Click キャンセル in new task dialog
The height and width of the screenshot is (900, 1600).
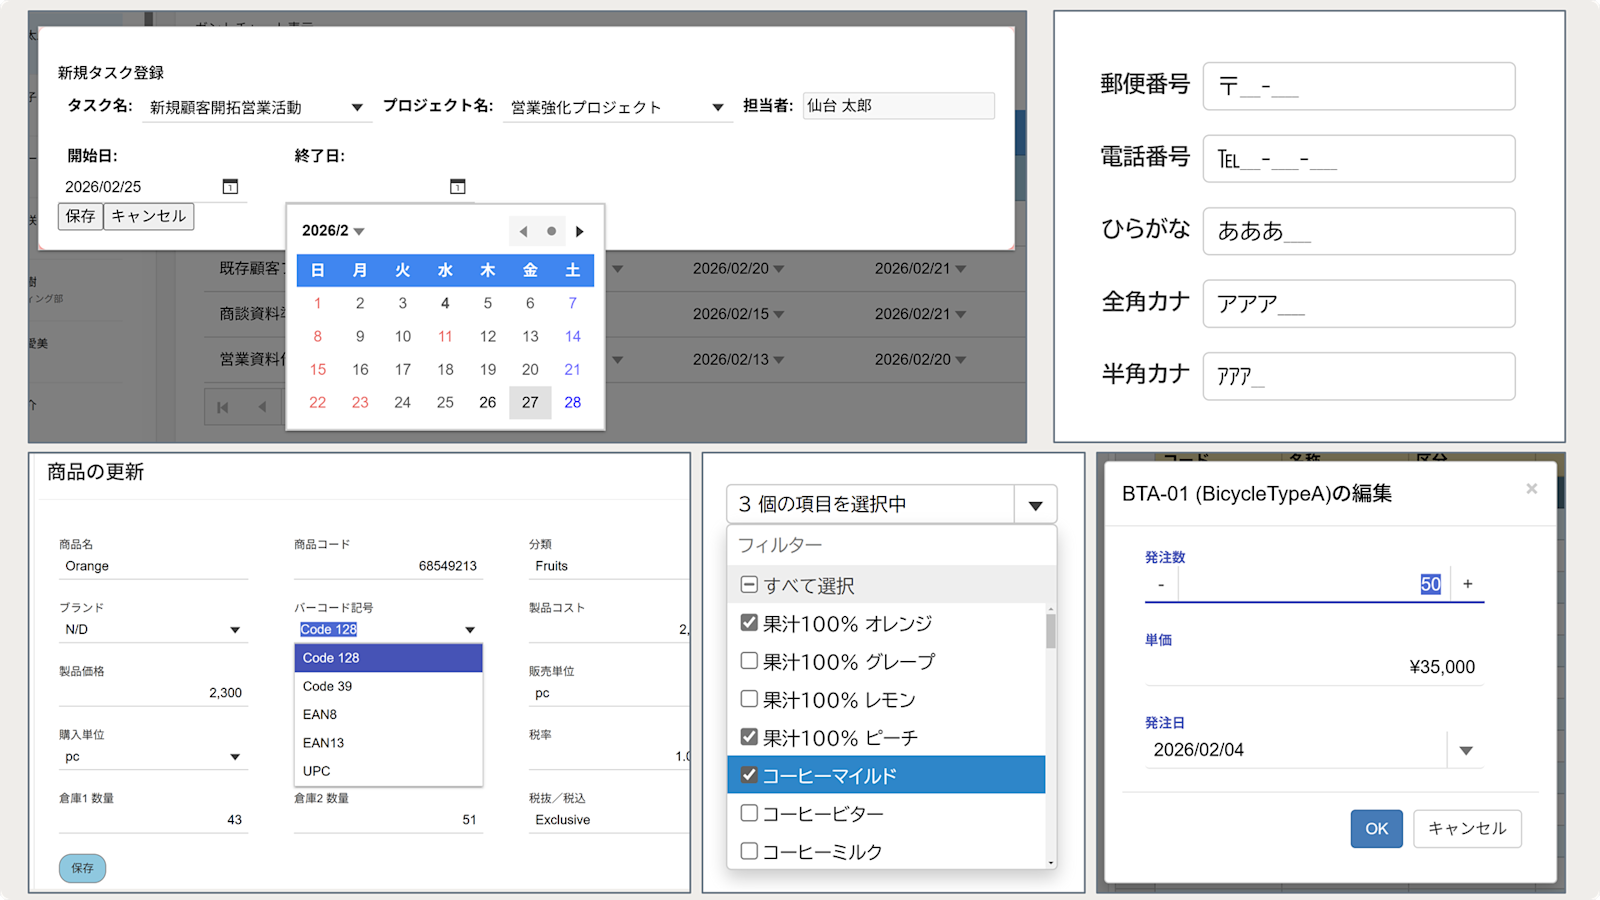click(149, 216)
